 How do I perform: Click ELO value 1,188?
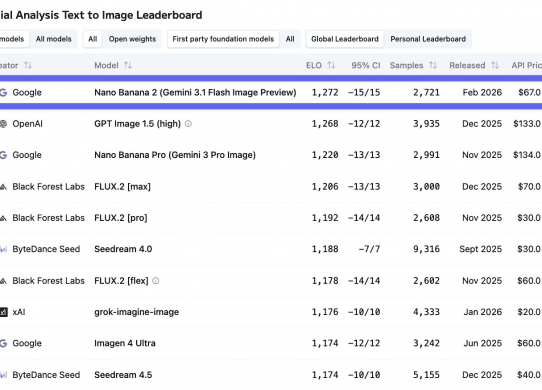tap(325, 249)
